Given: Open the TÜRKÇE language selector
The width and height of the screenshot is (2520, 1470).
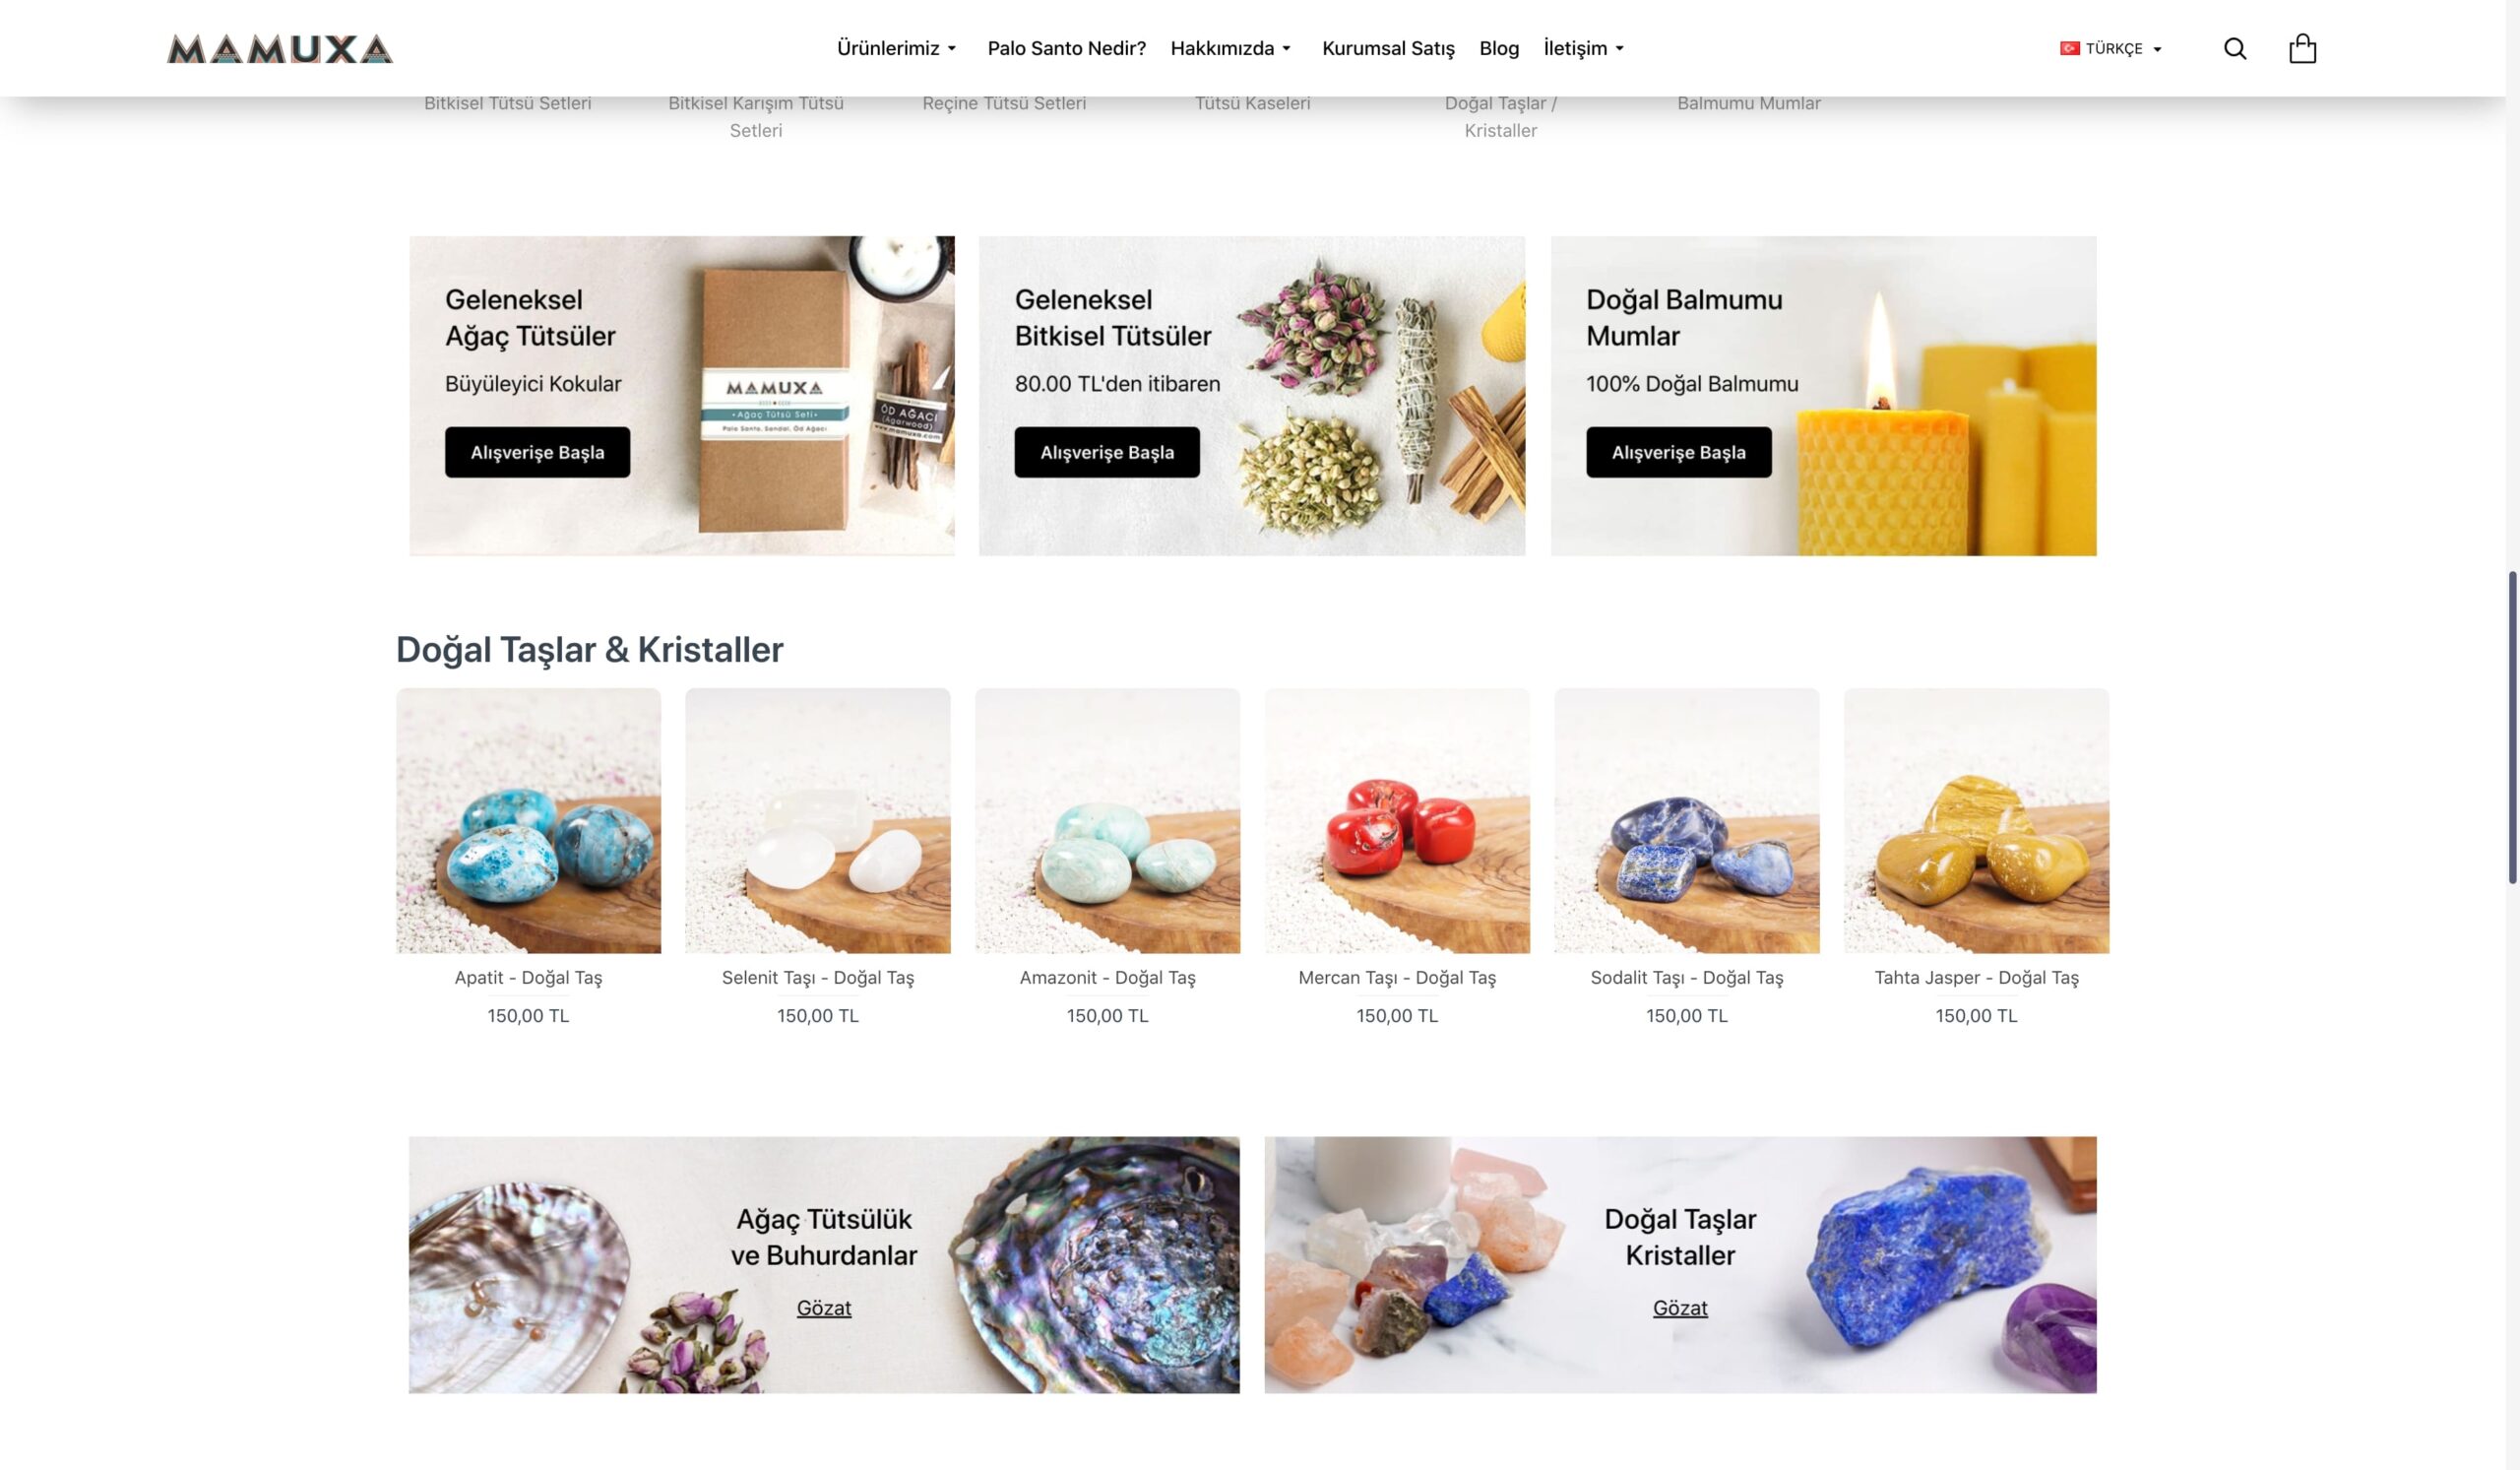Looking at the screenshot, I should point(2111,48).
